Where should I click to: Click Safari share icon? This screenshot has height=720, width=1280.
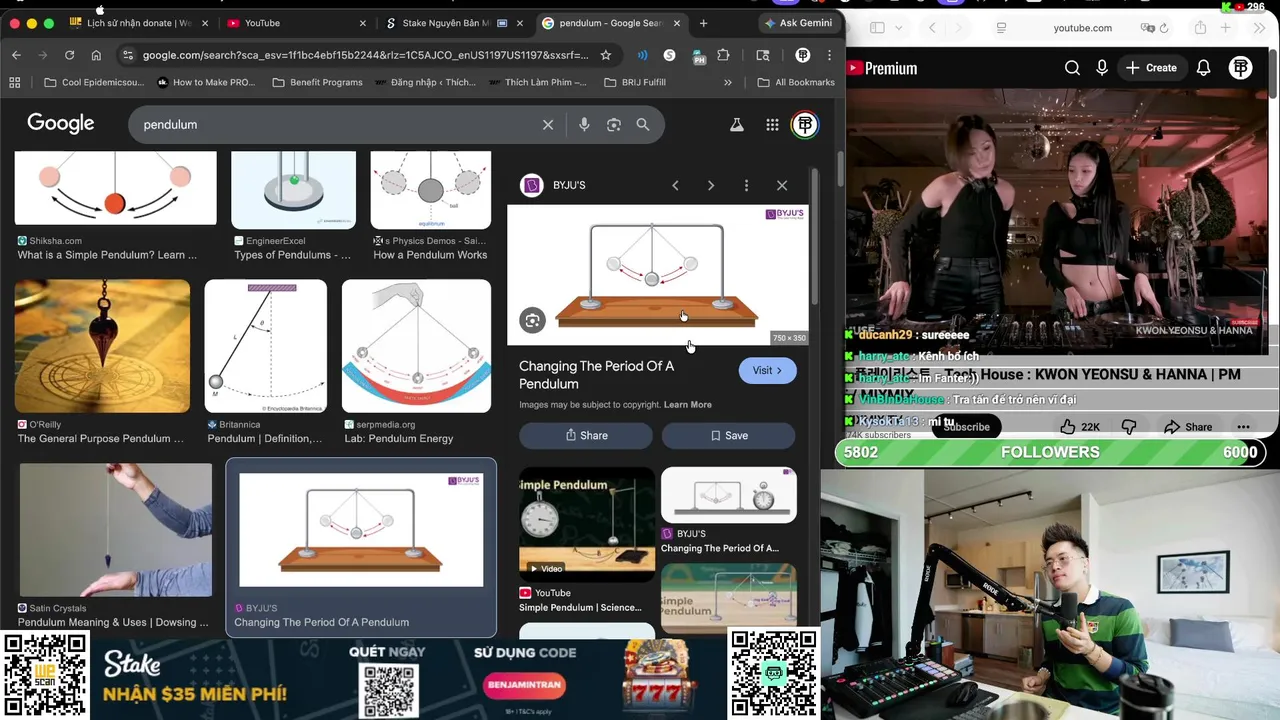1200,28
